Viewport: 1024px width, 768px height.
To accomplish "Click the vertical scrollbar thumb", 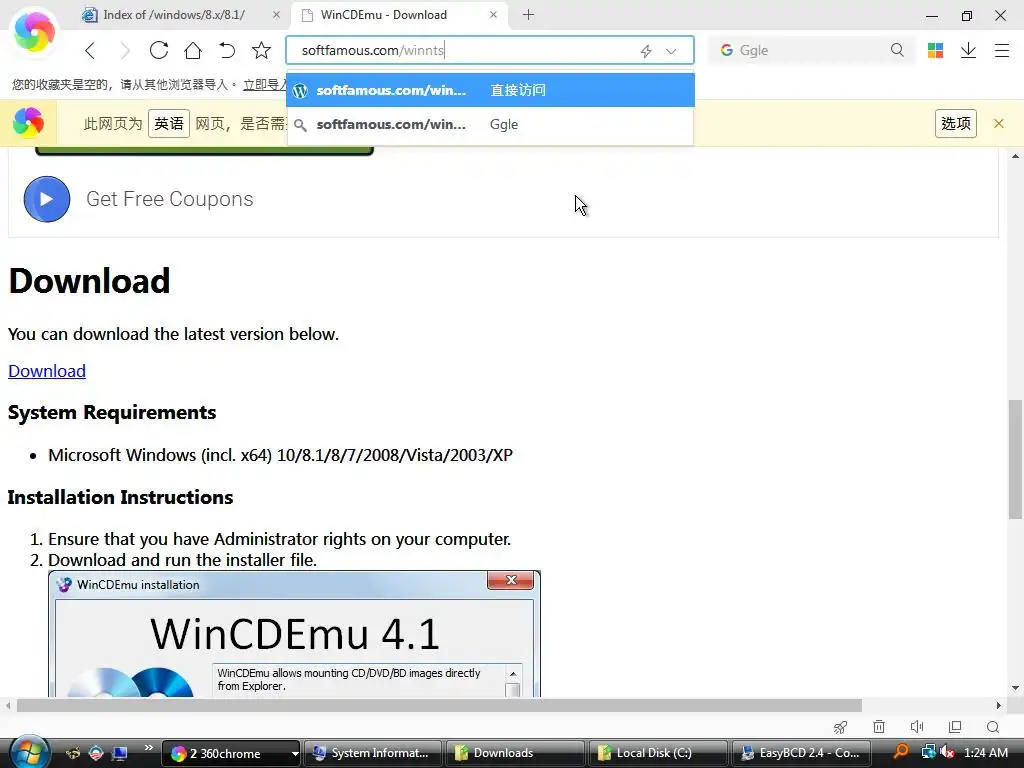I will (1015, 458).
